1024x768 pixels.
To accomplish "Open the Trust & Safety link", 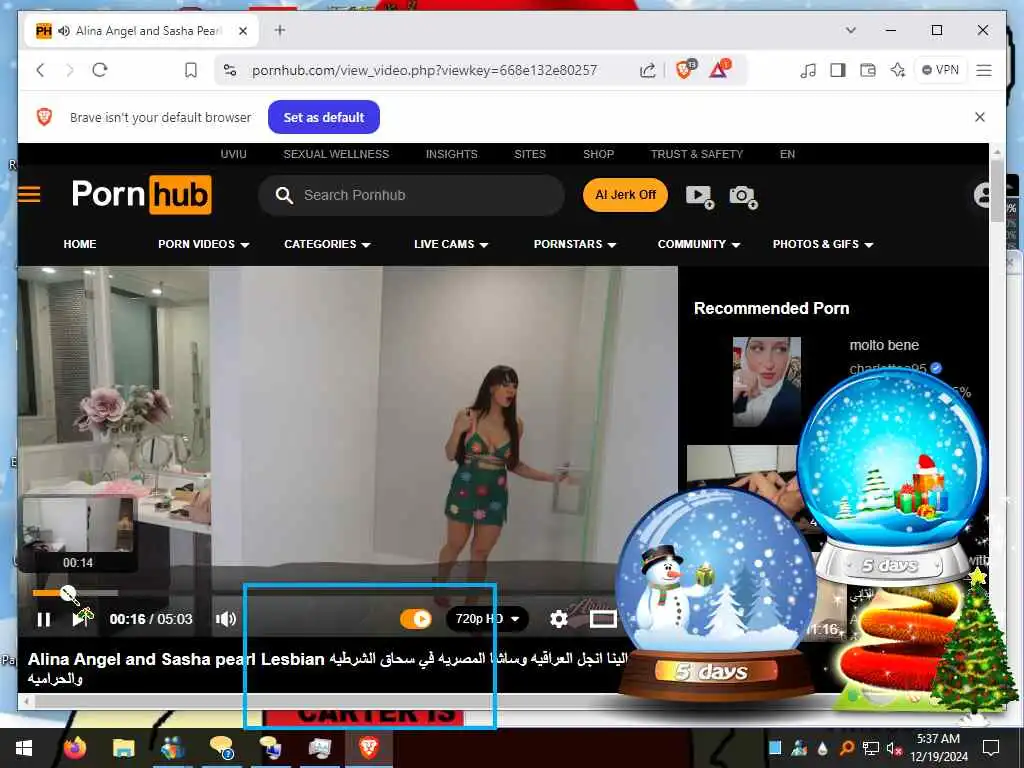I will [697, 154].
